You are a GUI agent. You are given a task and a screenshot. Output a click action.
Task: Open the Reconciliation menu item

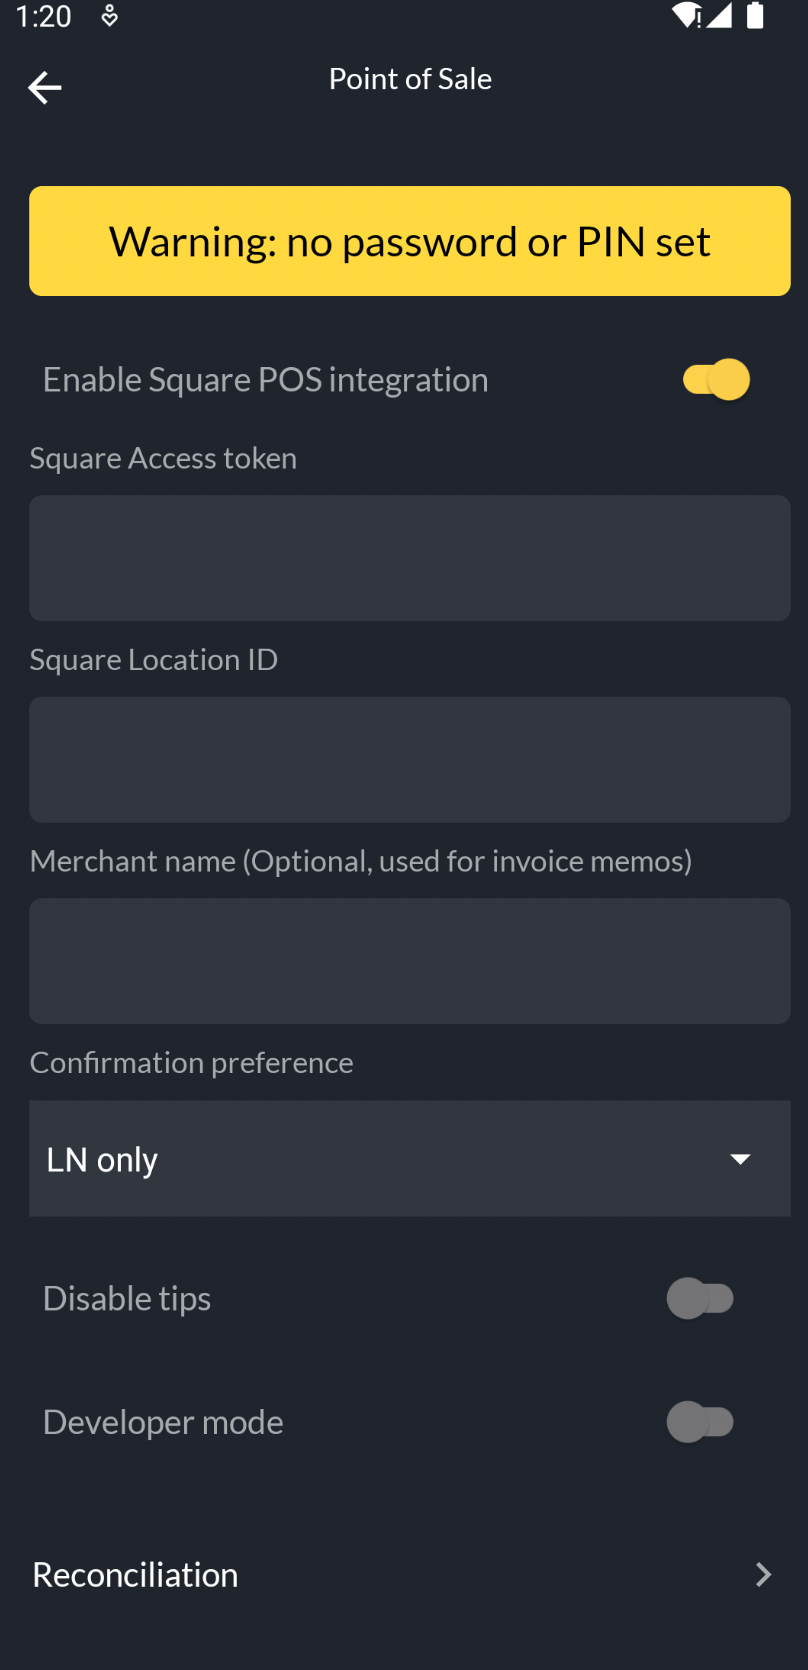pos(136,1575)
